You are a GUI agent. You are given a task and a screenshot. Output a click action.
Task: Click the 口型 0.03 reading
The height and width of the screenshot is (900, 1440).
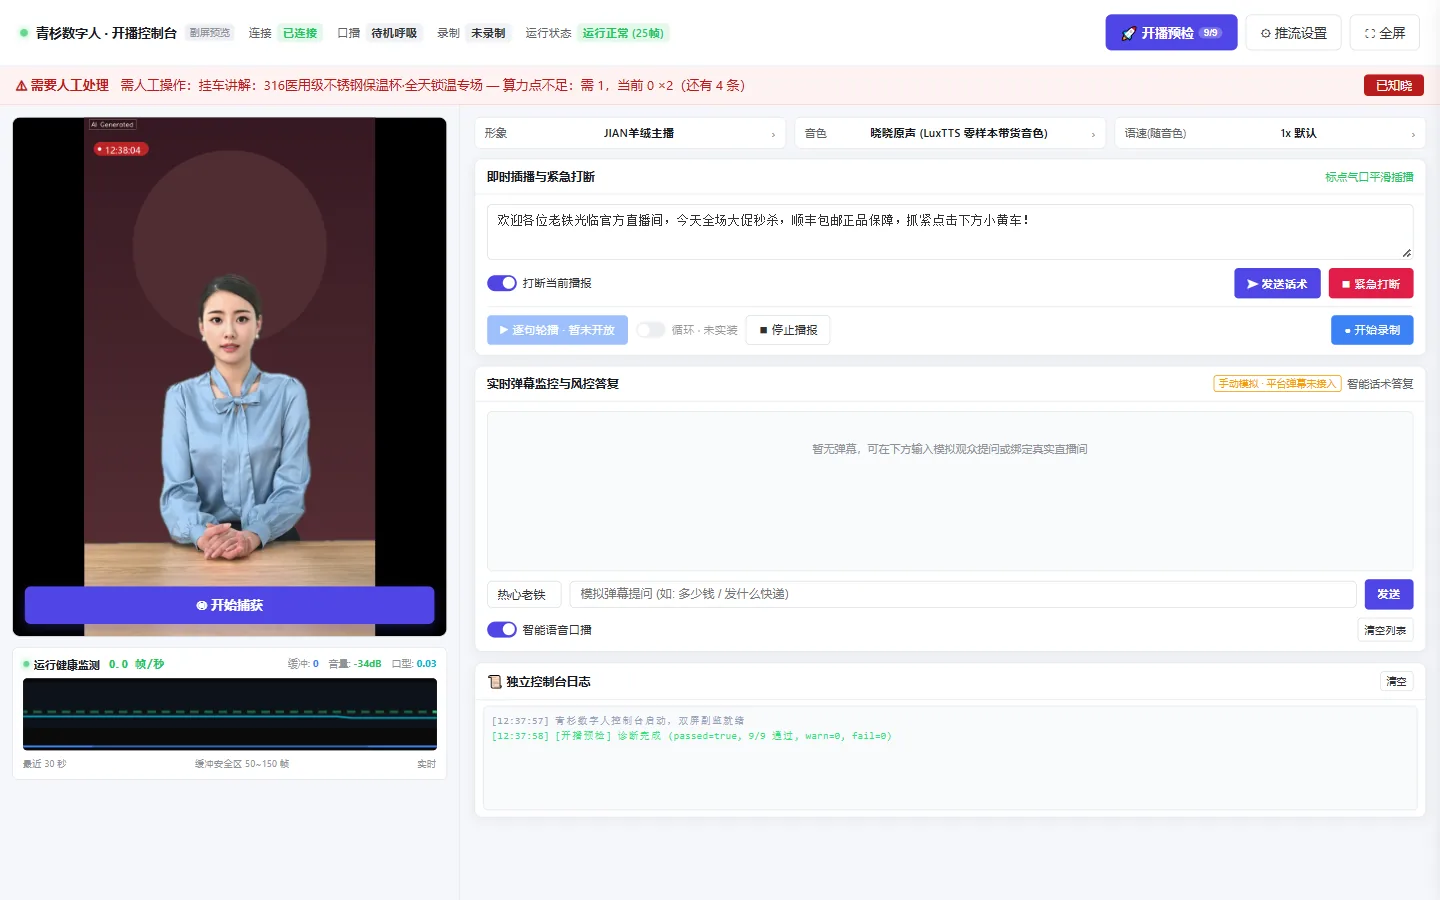414,664
